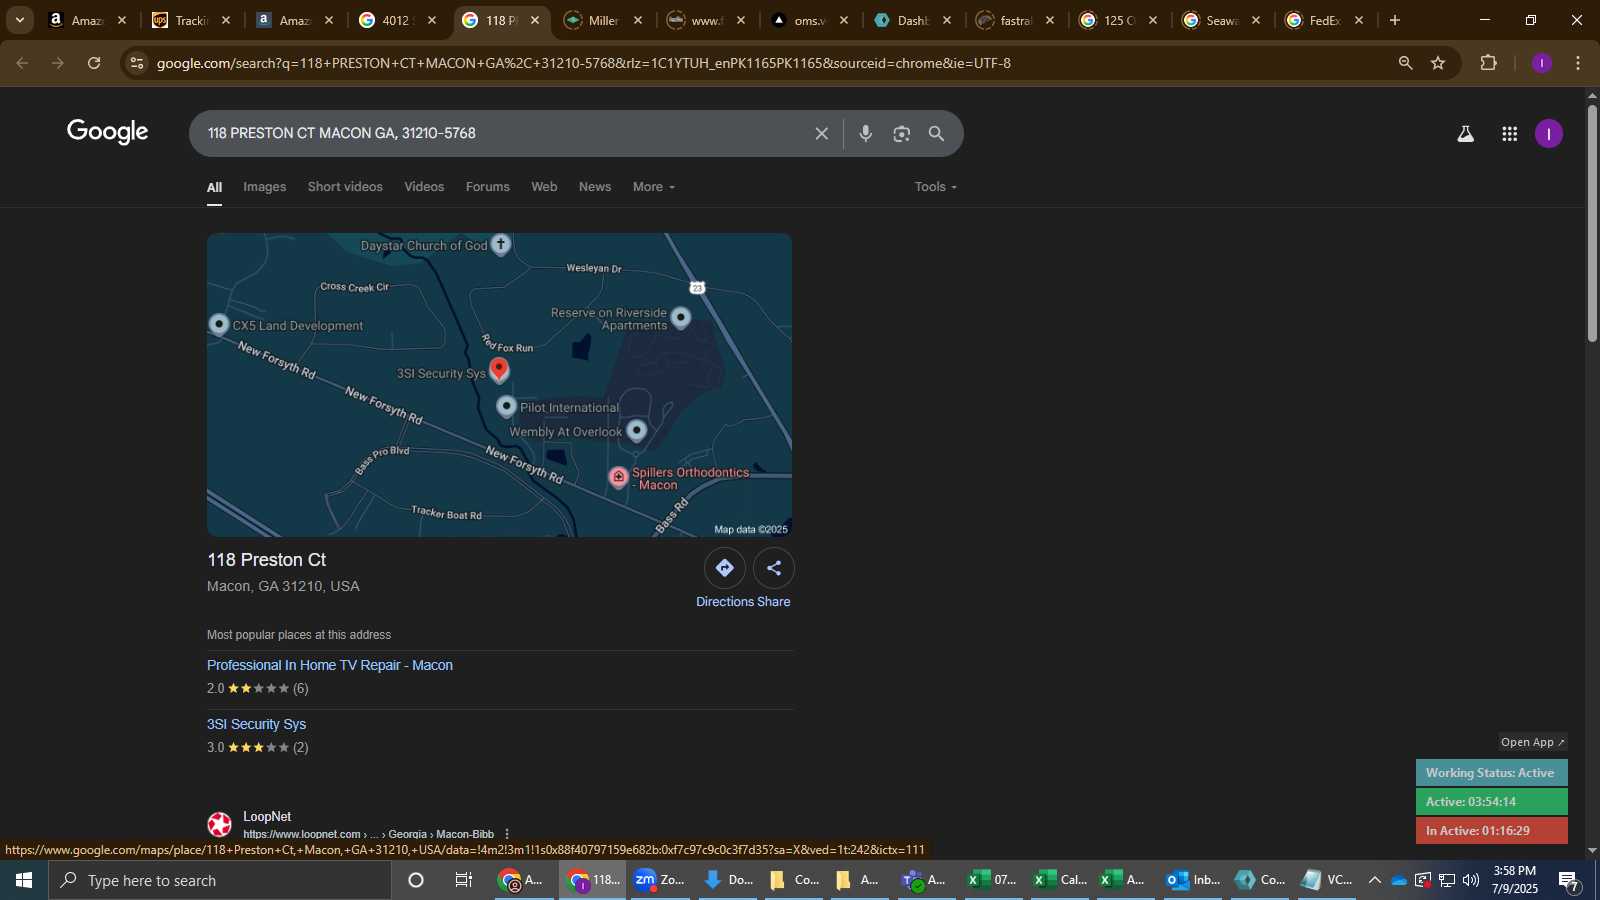
Task: Click the Open App button
Action: click(1532, 742)
